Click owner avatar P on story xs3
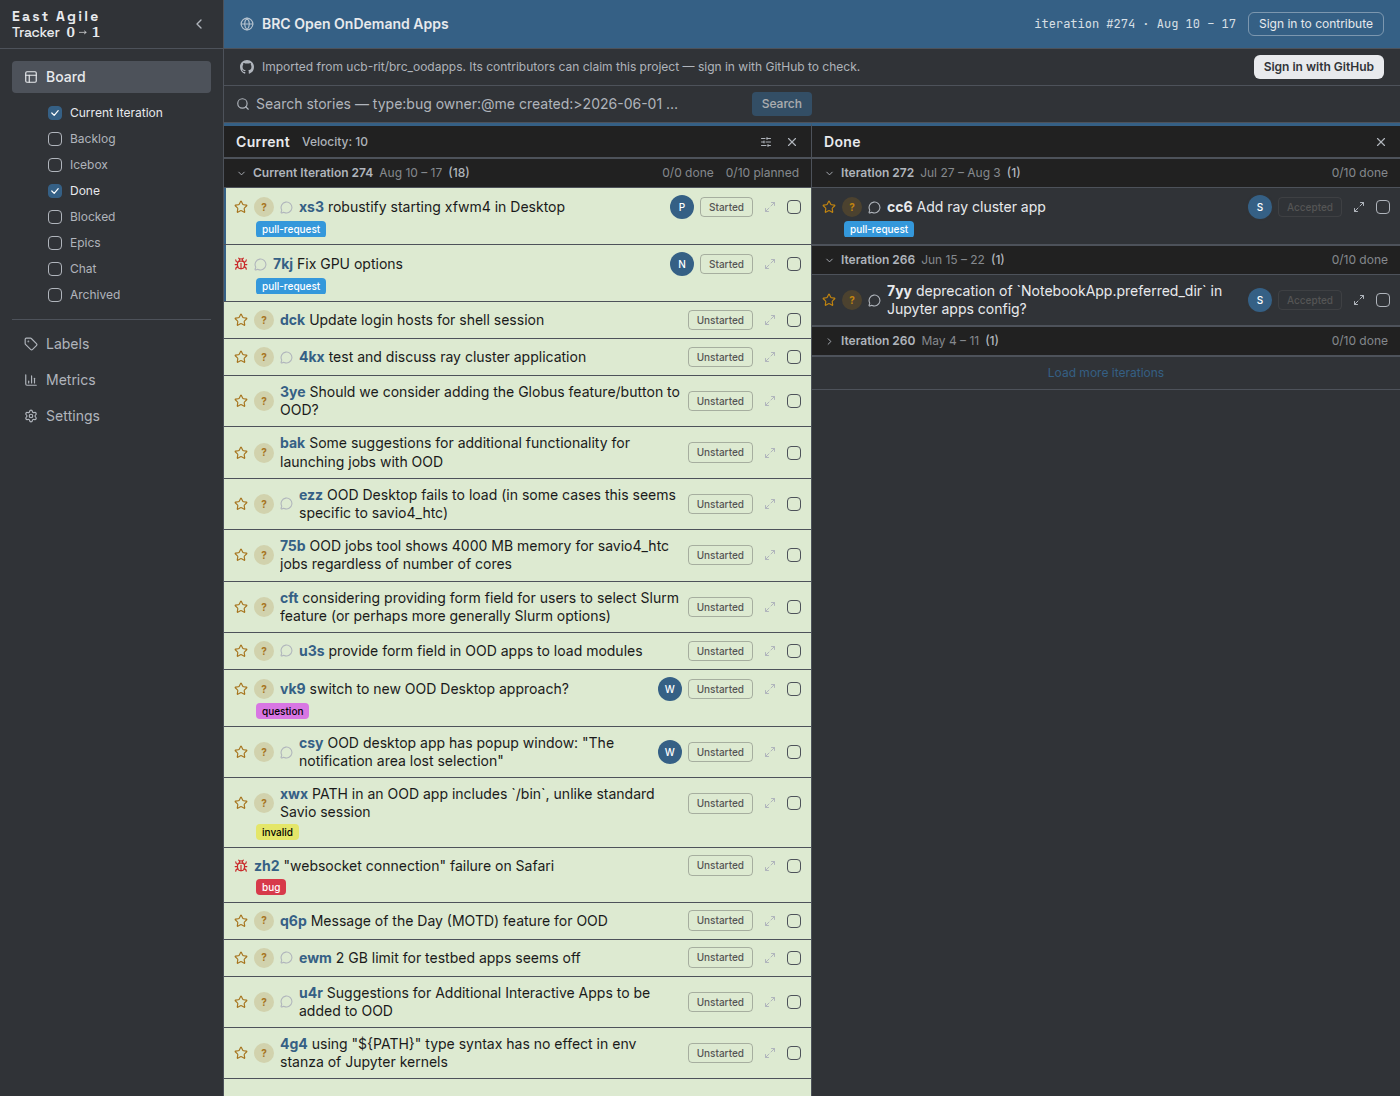1400x1096 pixels. pyautogui.click(x=682, y=207)
